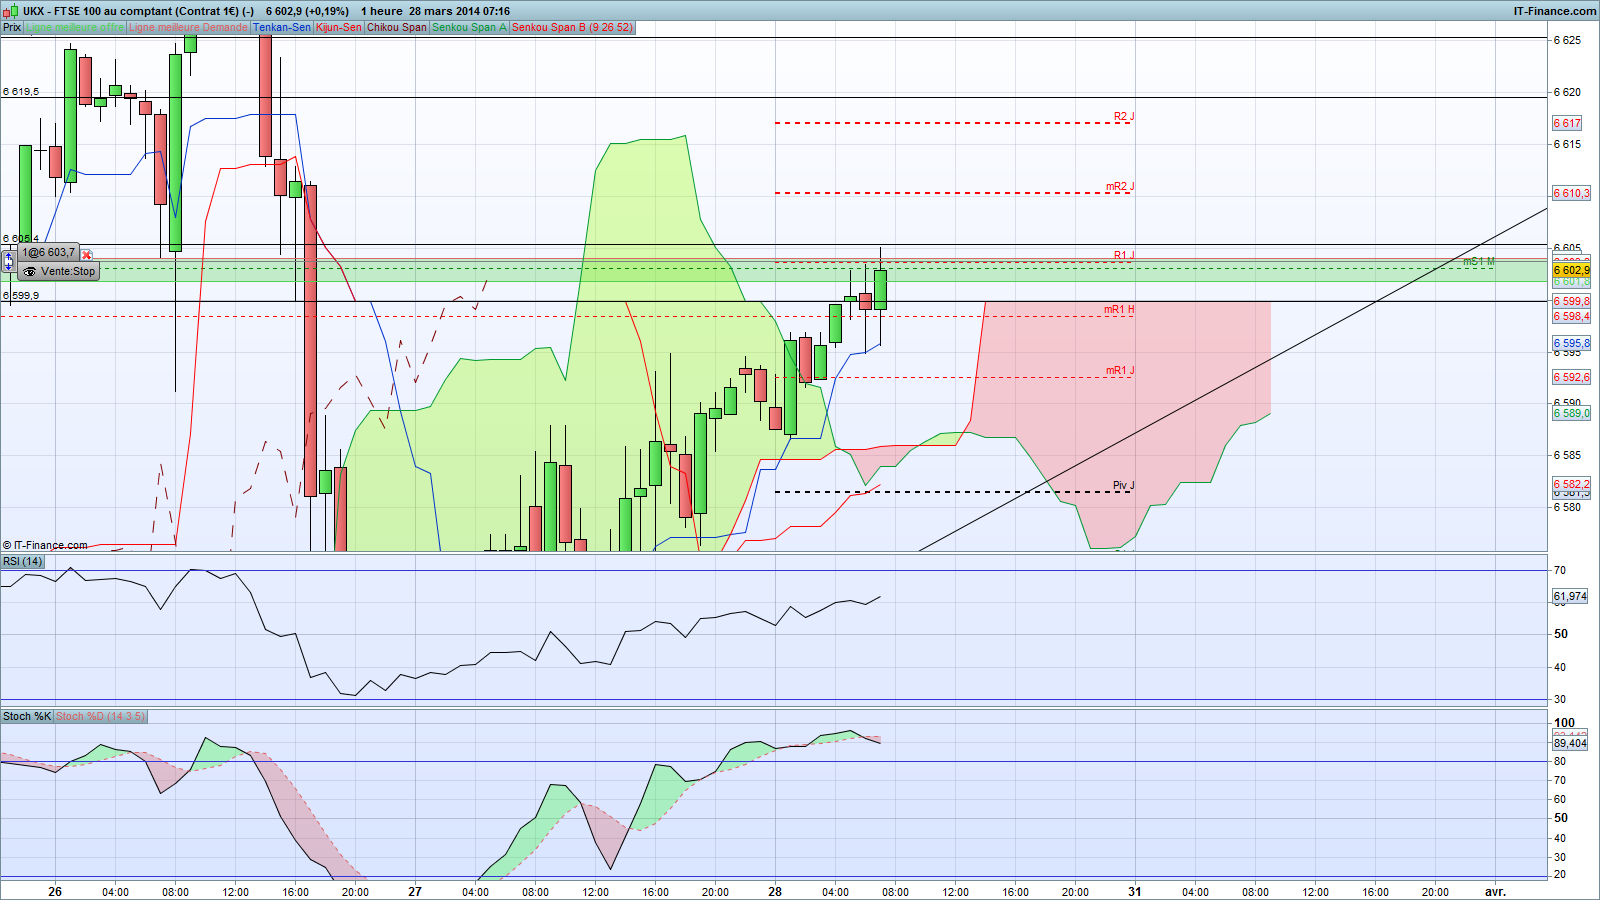This screenshot has height=900, width=1600.
Task: Click the 28 mars 2014 07:16 timestamp
Action: (459, 11)
